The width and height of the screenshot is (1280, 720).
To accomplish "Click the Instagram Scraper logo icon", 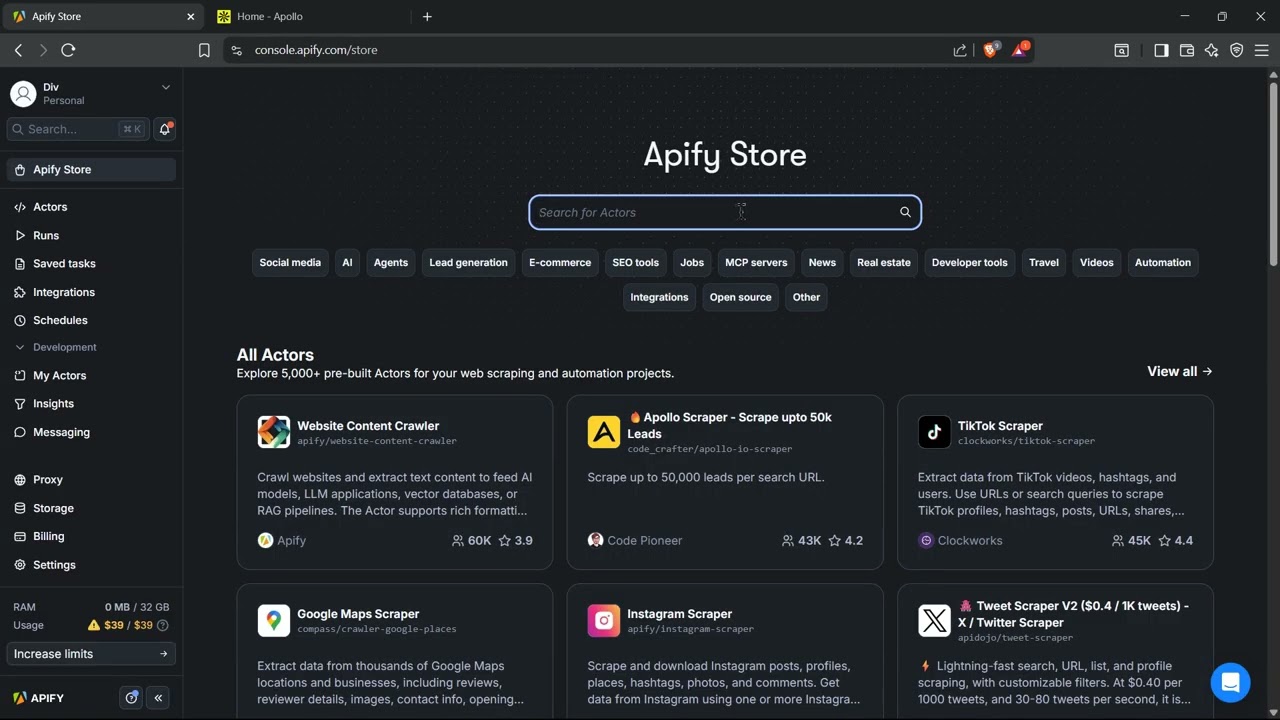I will click(603, 620).
